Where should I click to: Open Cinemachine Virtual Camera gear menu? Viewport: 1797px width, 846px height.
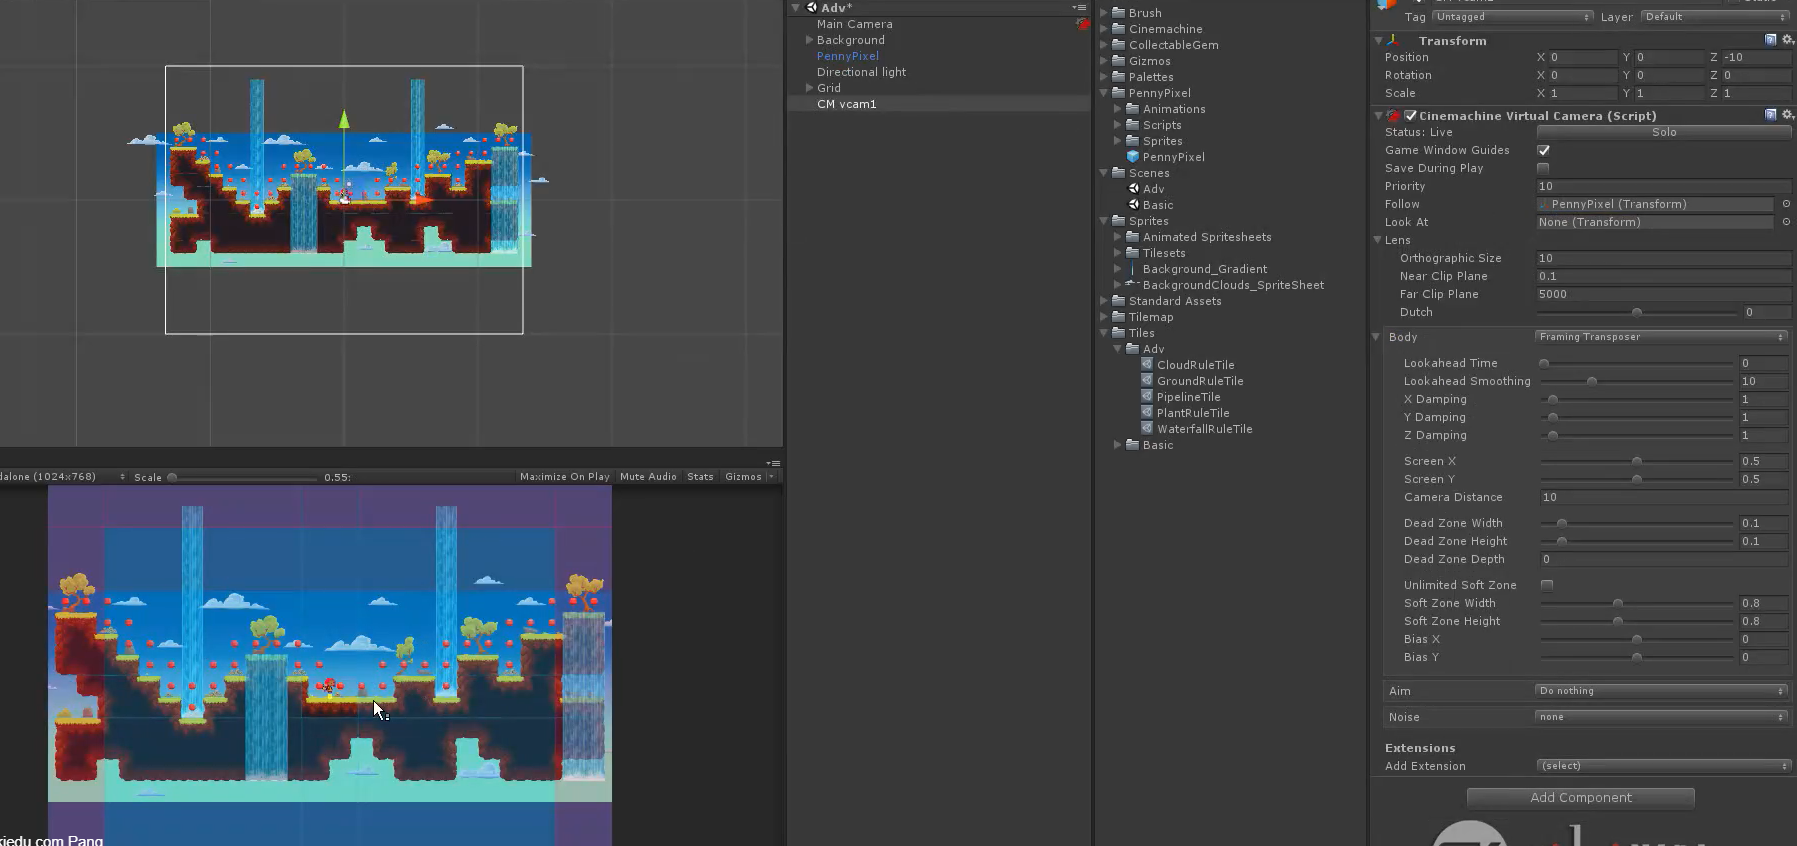click(1788, 115)
